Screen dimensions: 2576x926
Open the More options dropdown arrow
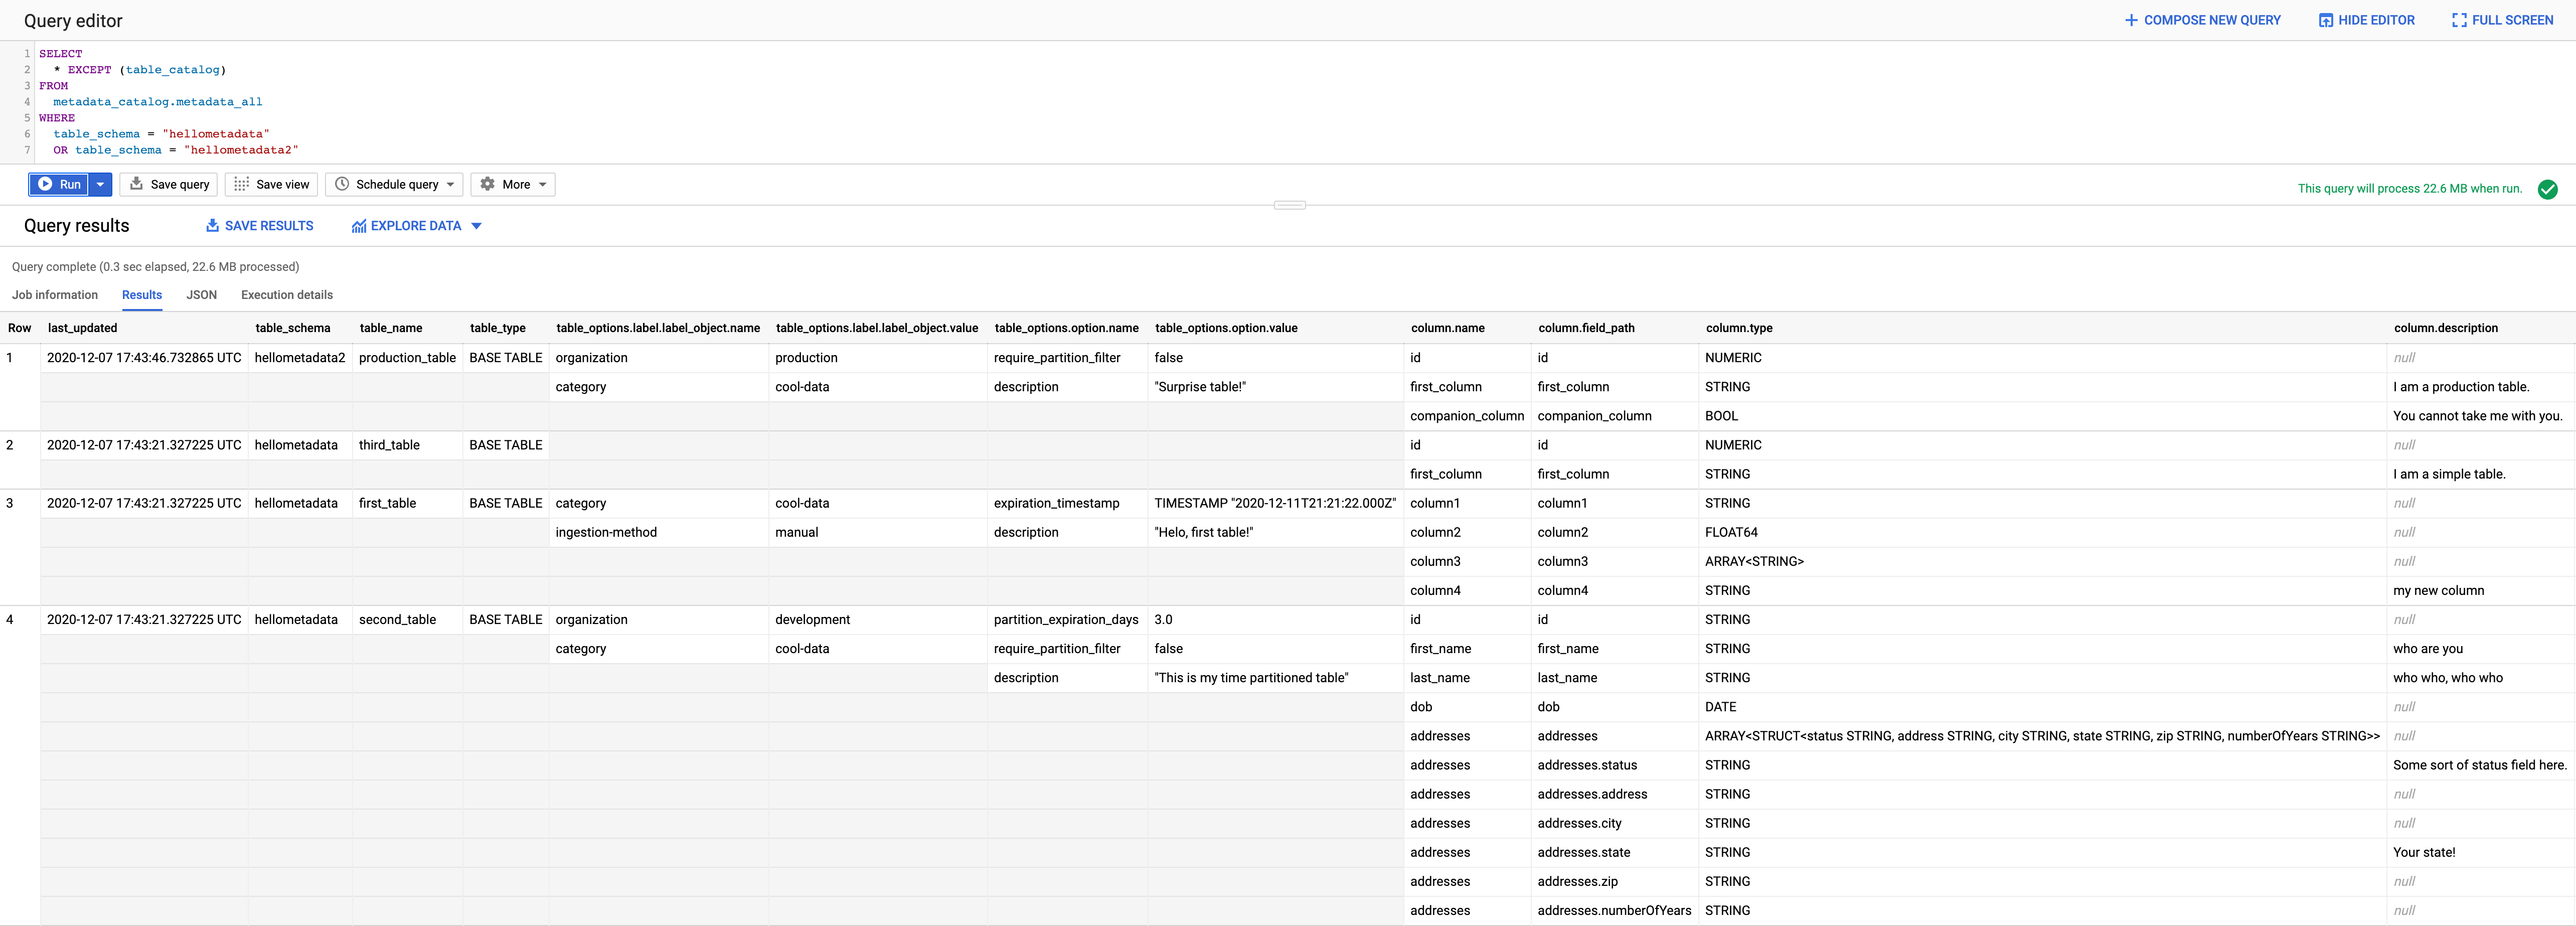pos(543,184)
